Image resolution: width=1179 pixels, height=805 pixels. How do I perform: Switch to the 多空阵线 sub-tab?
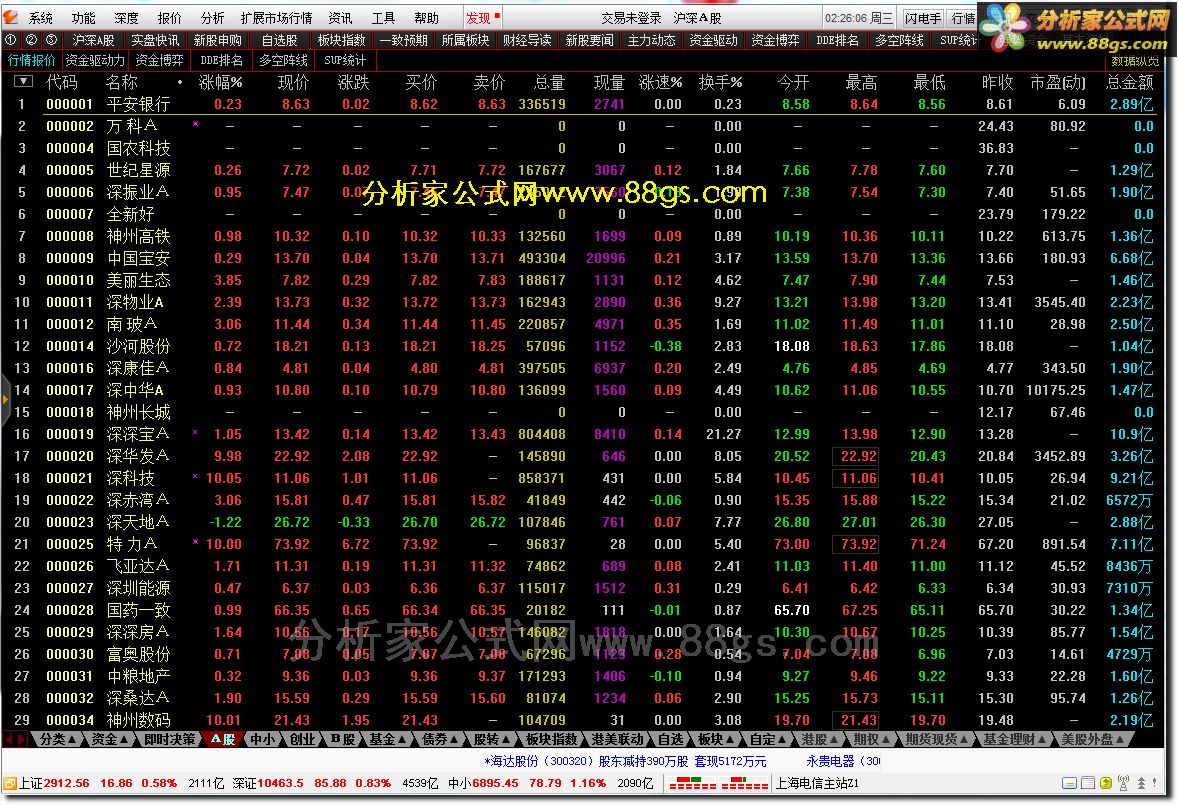pyautogui.click(x=283, y=61)
